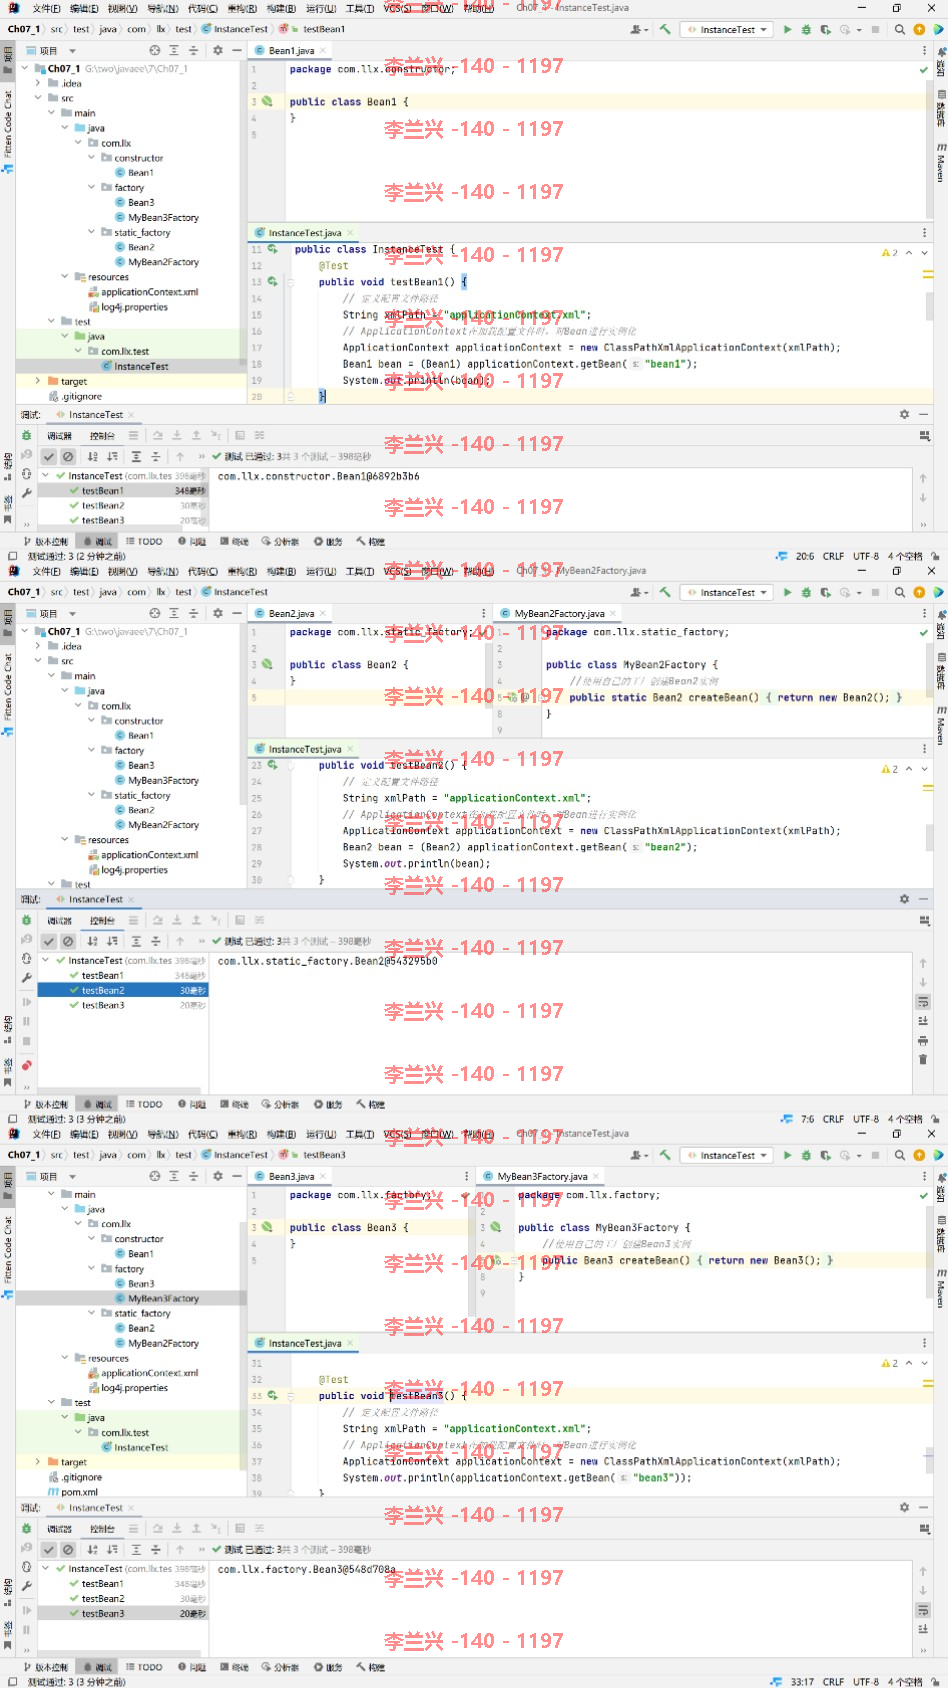The width and height of the screenshot is (948, 1688).
Task: Click run gutter icon beside testBean1 method
Action: pyautogui.click(x=272, y=282)
